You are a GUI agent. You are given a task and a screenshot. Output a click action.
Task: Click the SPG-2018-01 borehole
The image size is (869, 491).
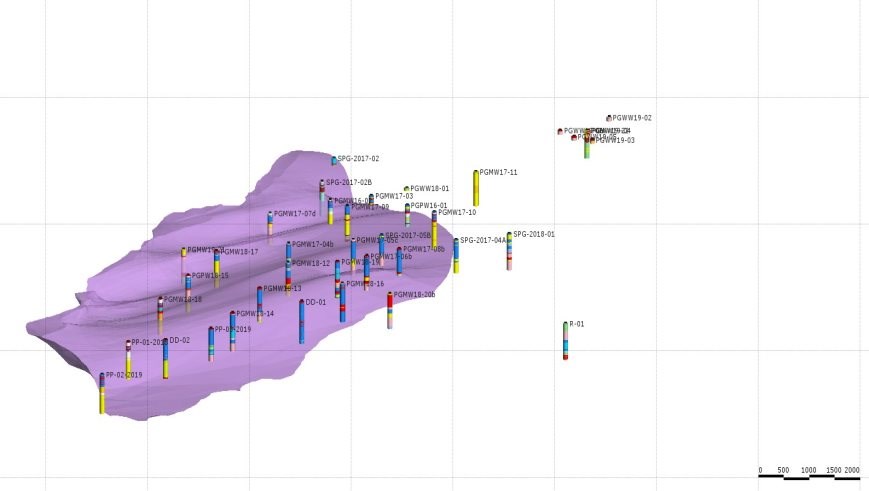509,251
